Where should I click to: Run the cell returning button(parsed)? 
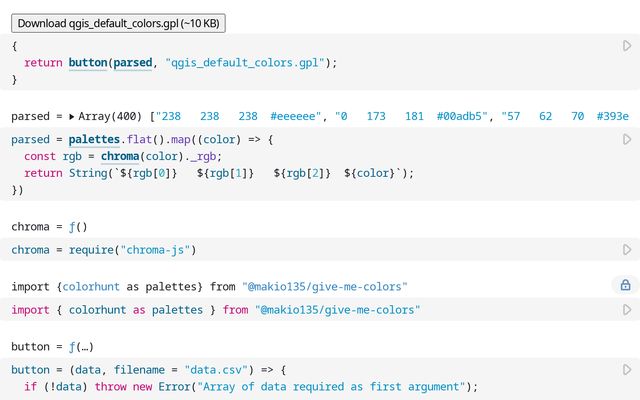(x=627, y=46)
